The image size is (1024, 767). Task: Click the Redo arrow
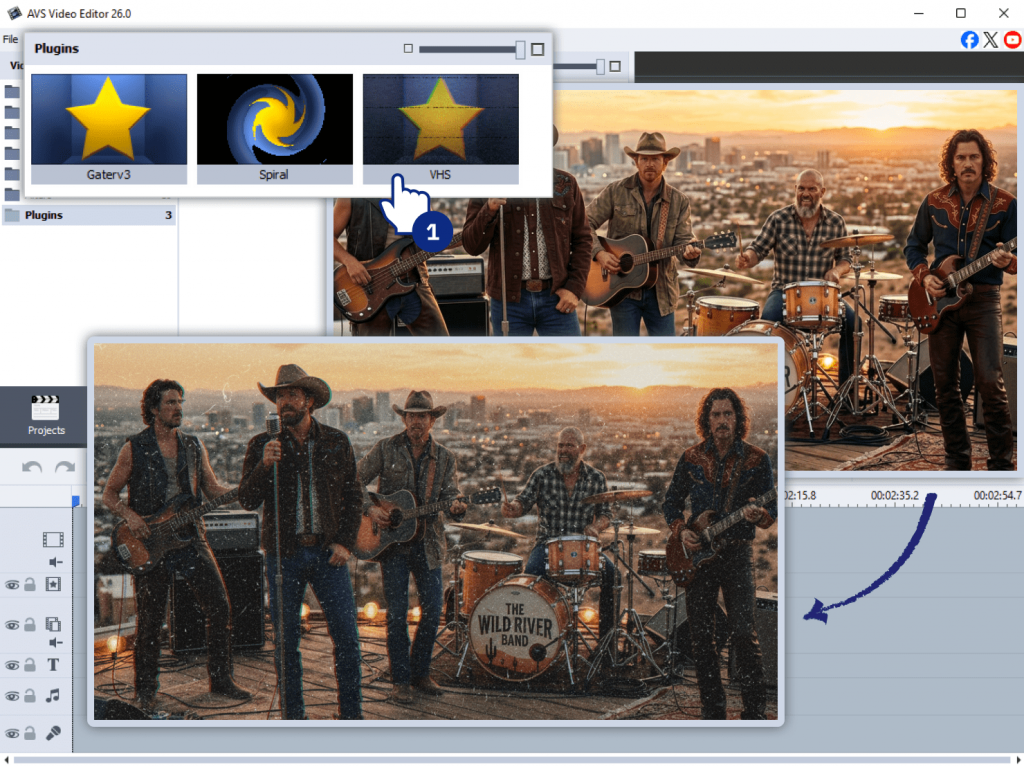(x=65, y=467)
